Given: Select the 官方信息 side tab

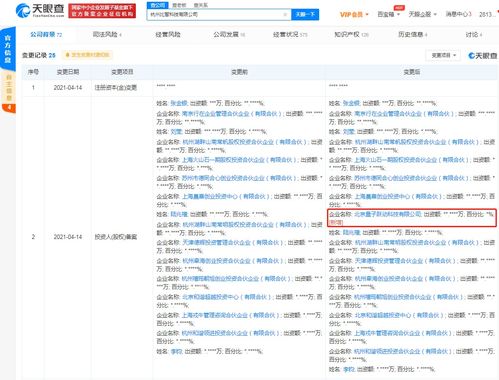Looking at the screenshot, I should tap(8, 49).
